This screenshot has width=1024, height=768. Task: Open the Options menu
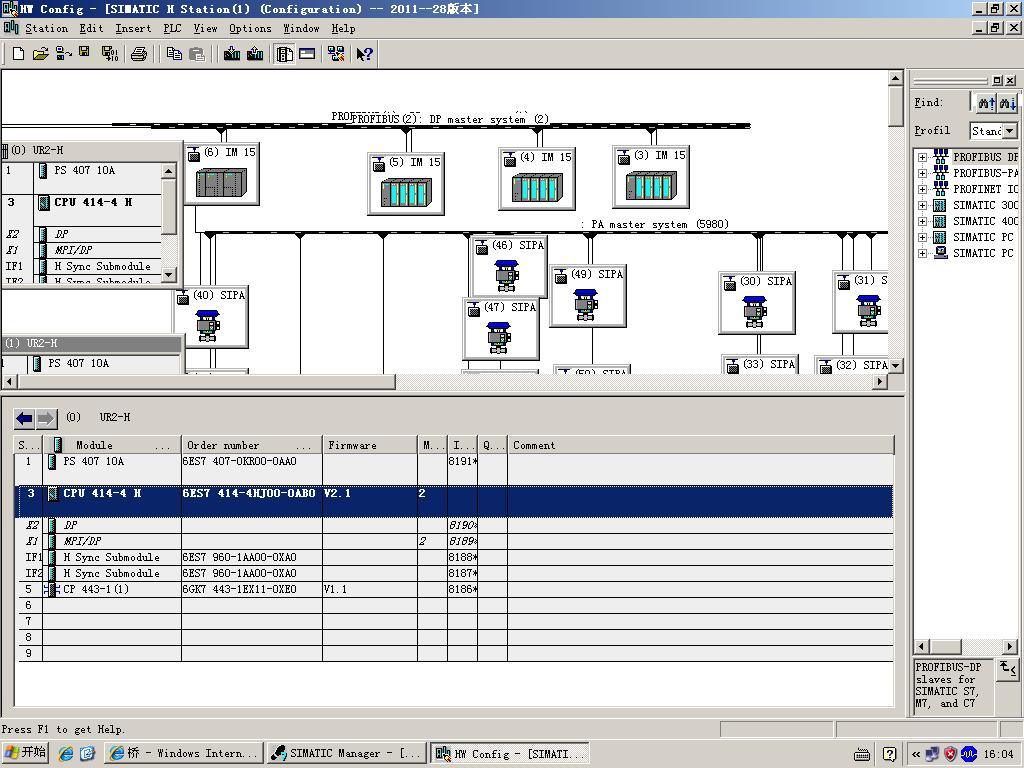(x=250, y=28)
